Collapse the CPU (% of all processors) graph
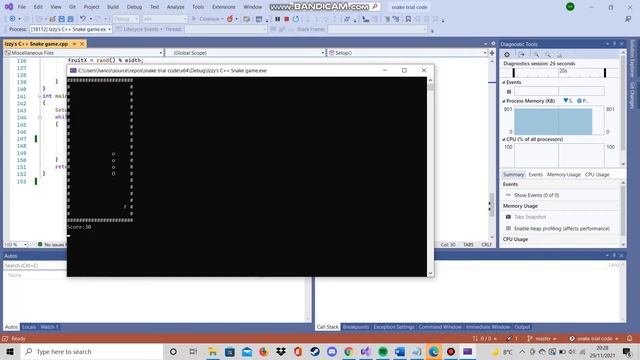 [504, 139]
